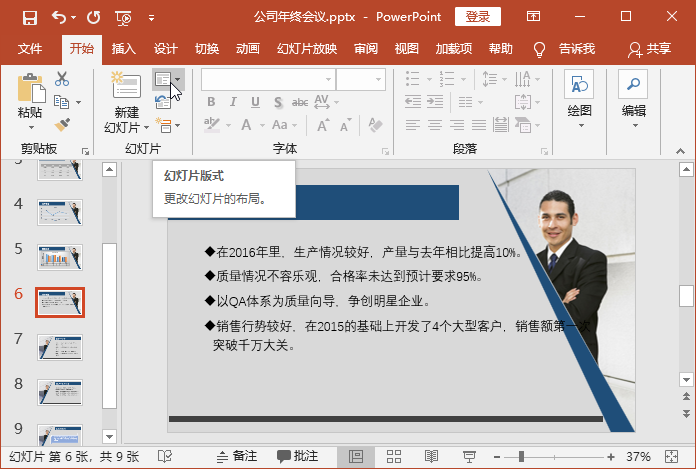
Task: Open the 帮助 tab
Action: coord(501,48)
